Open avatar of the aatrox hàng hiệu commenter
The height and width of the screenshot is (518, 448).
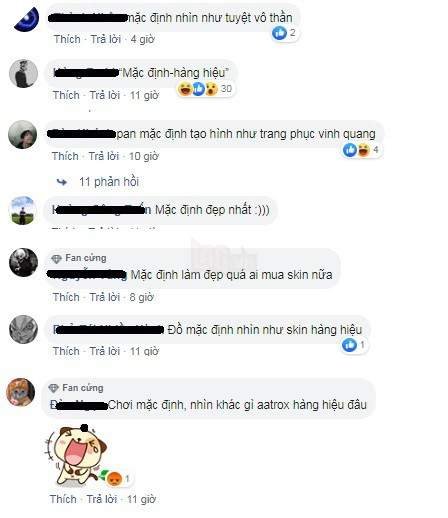pyautogui.click(x=21, y=392)
